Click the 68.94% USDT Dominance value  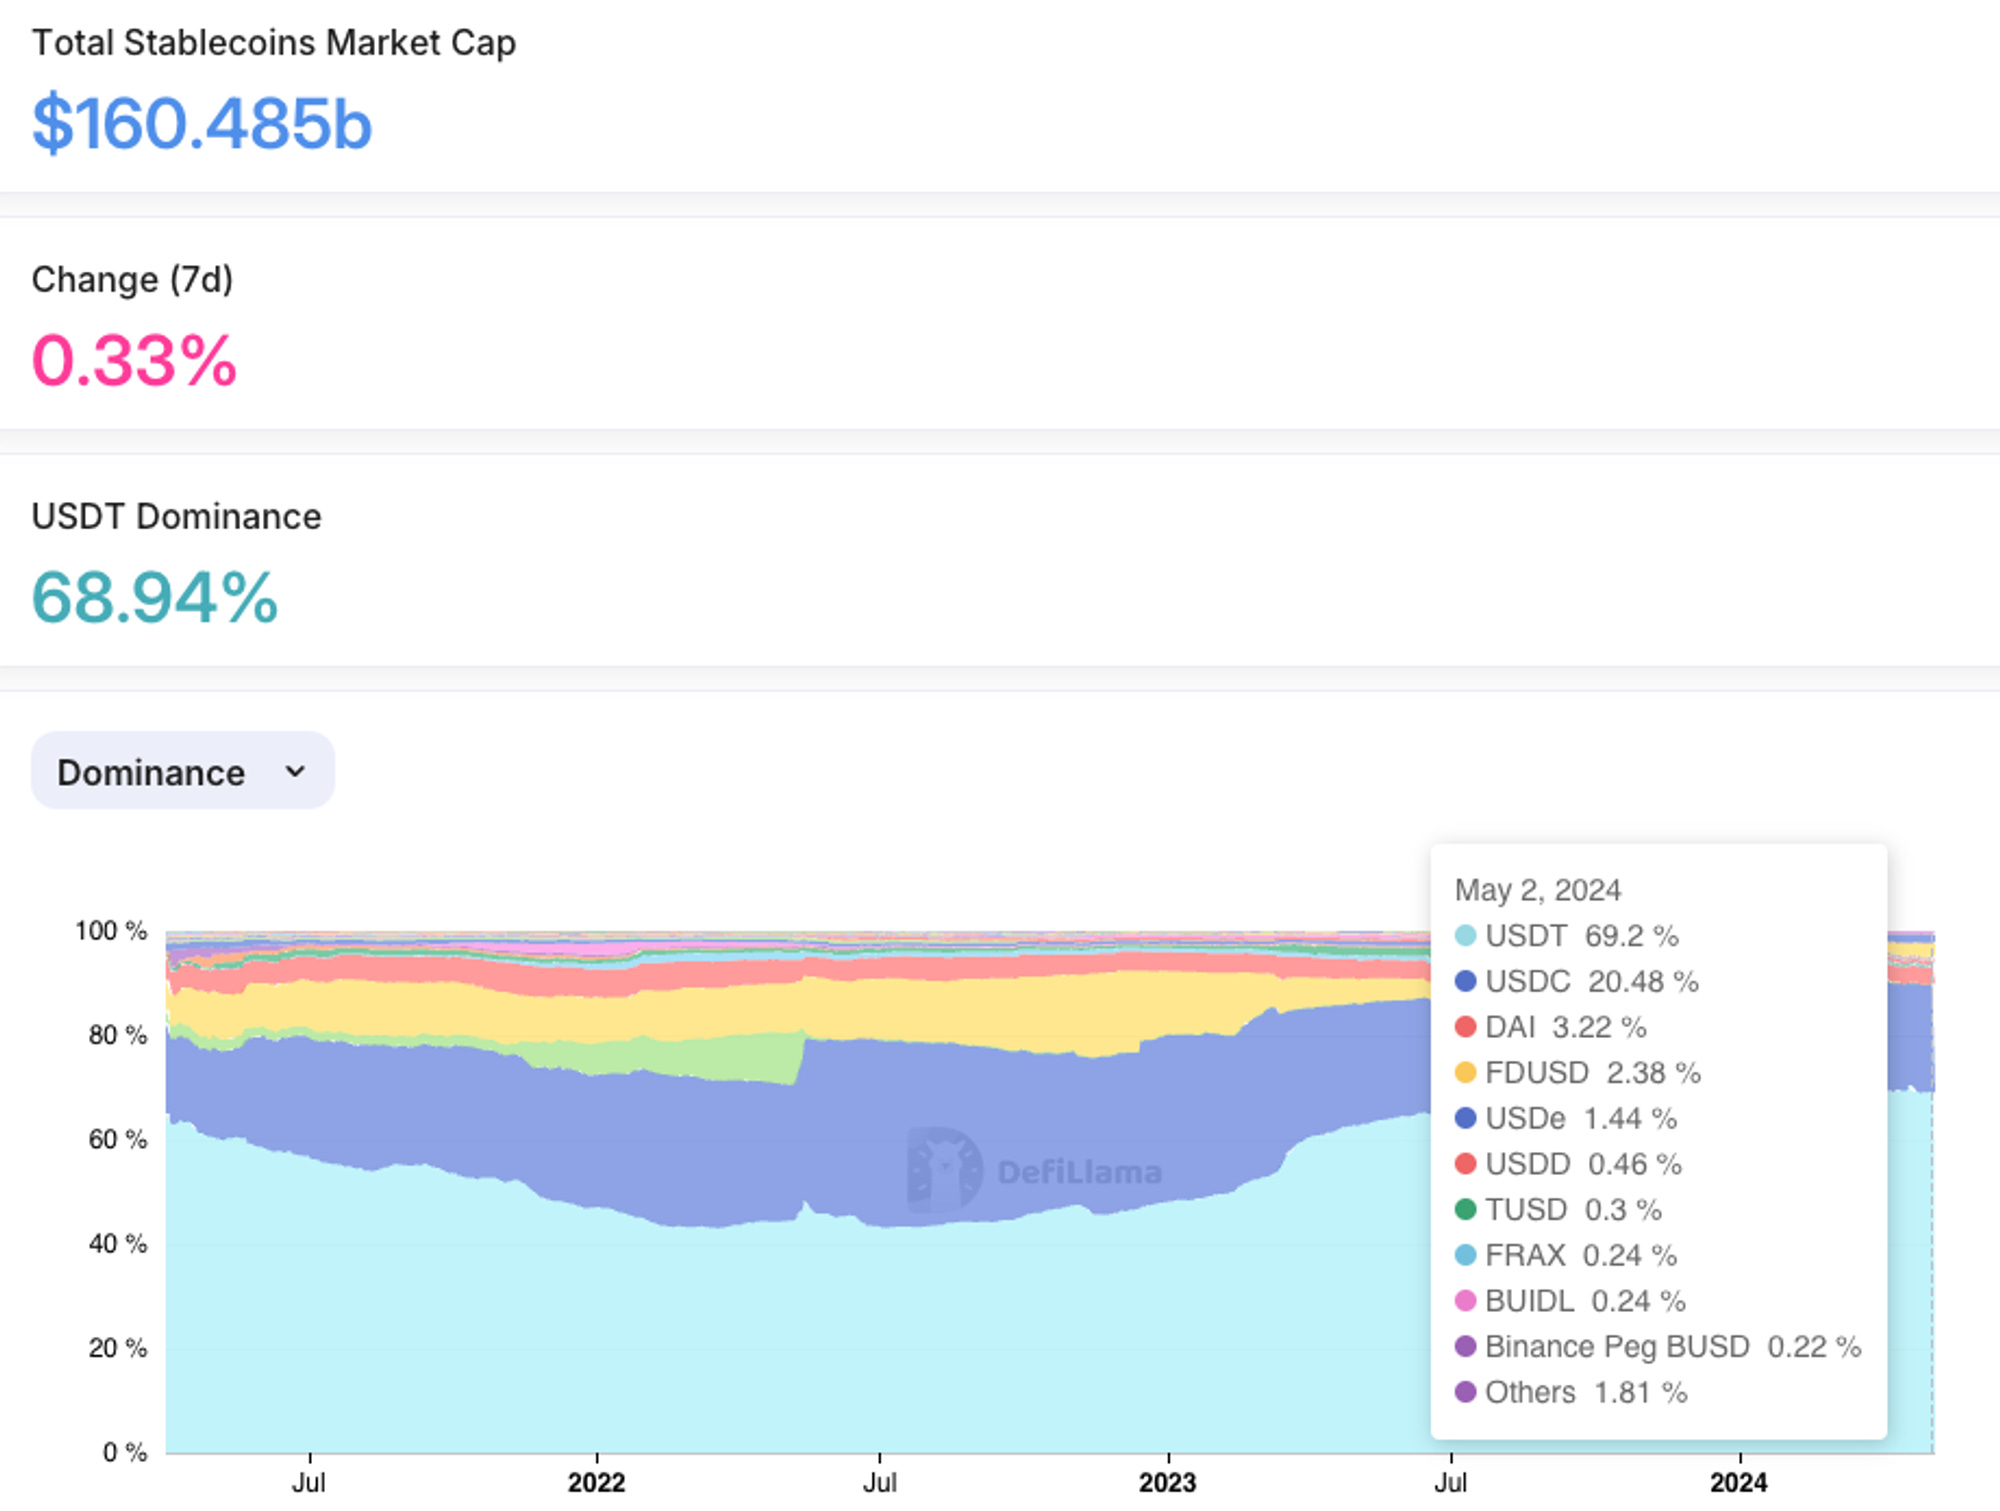155,598
